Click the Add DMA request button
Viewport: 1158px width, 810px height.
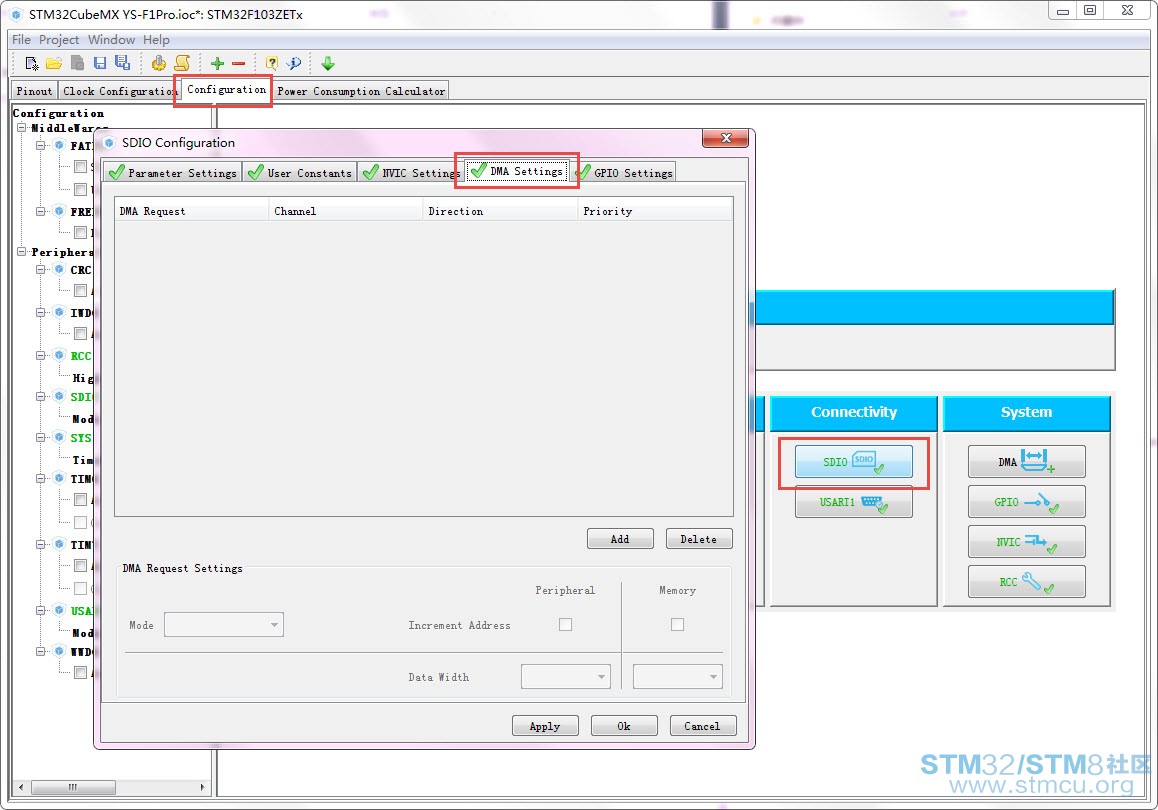point(620,539)
